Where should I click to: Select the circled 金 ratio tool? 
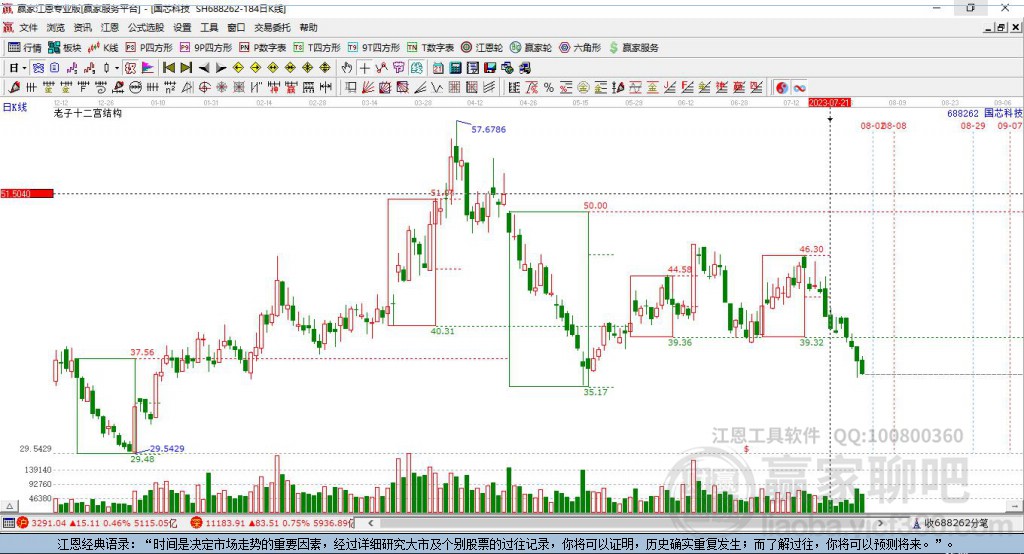click(583, 88)
